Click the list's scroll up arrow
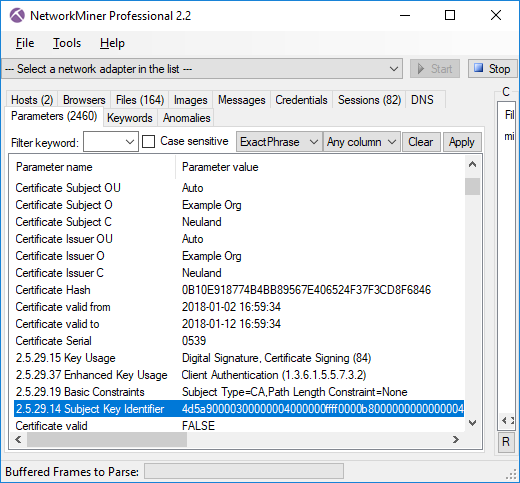This screenshot has width=520, height=483. click(472, 164)
